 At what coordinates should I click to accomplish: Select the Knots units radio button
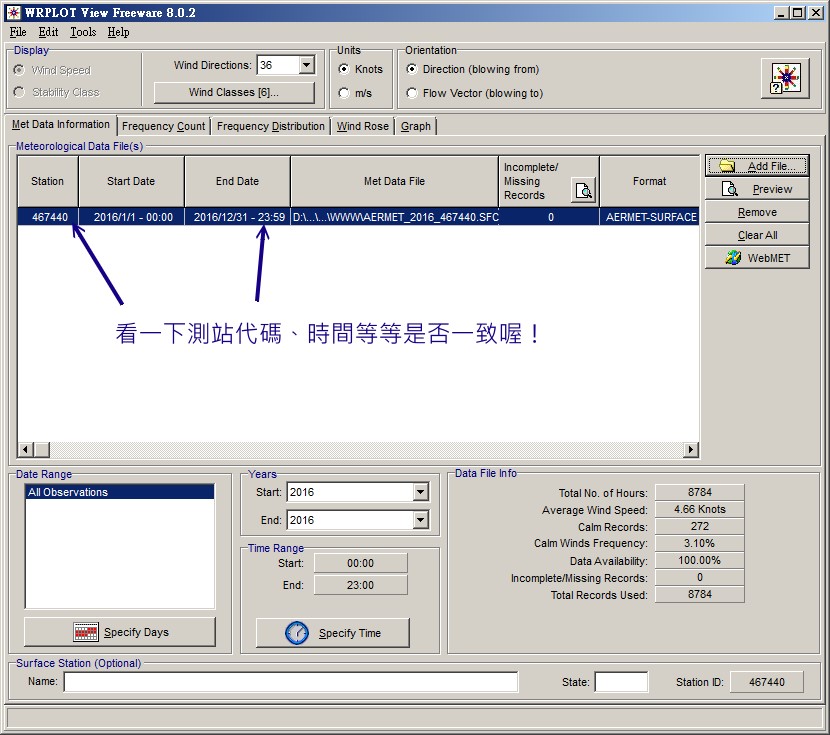click(344, 70)
